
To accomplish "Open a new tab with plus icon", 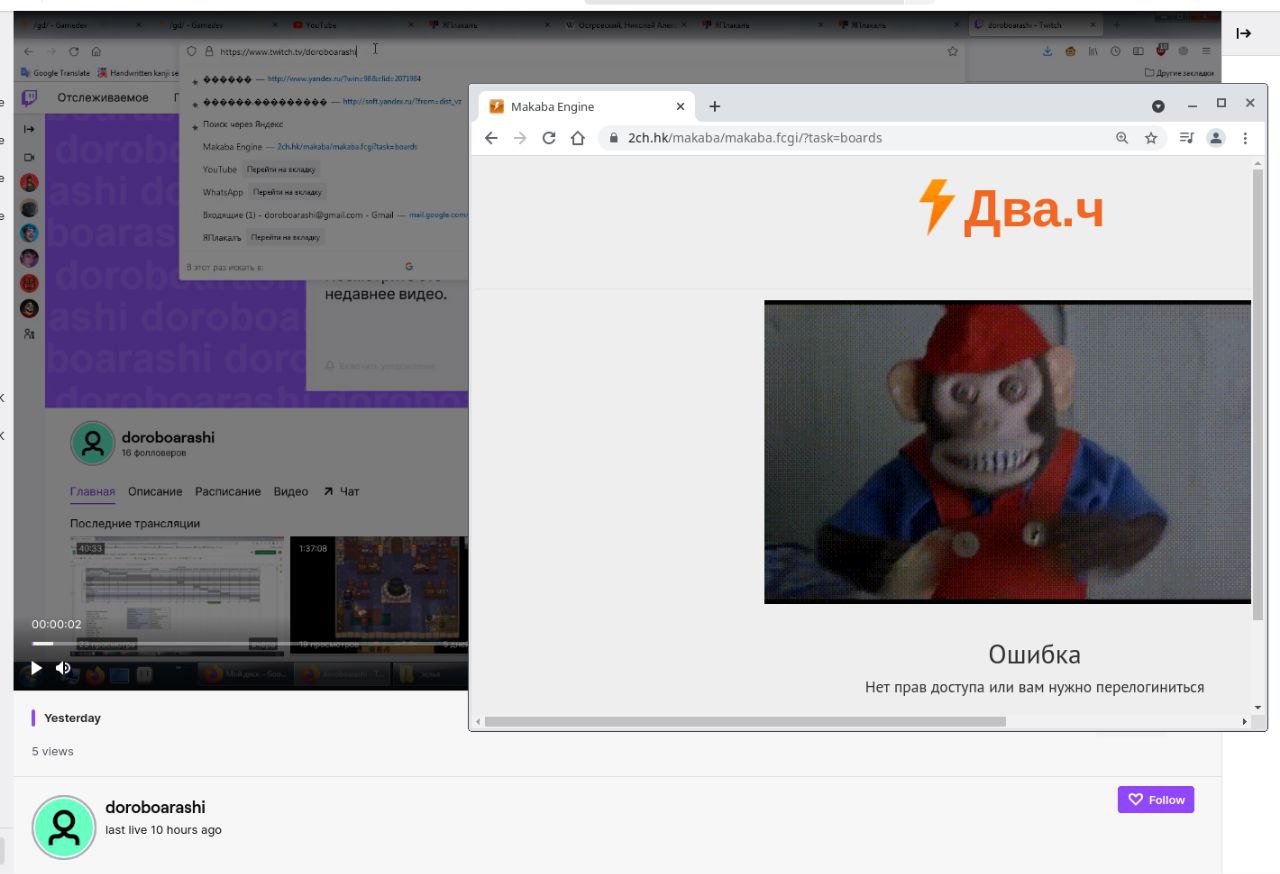I will click(714, 106).
